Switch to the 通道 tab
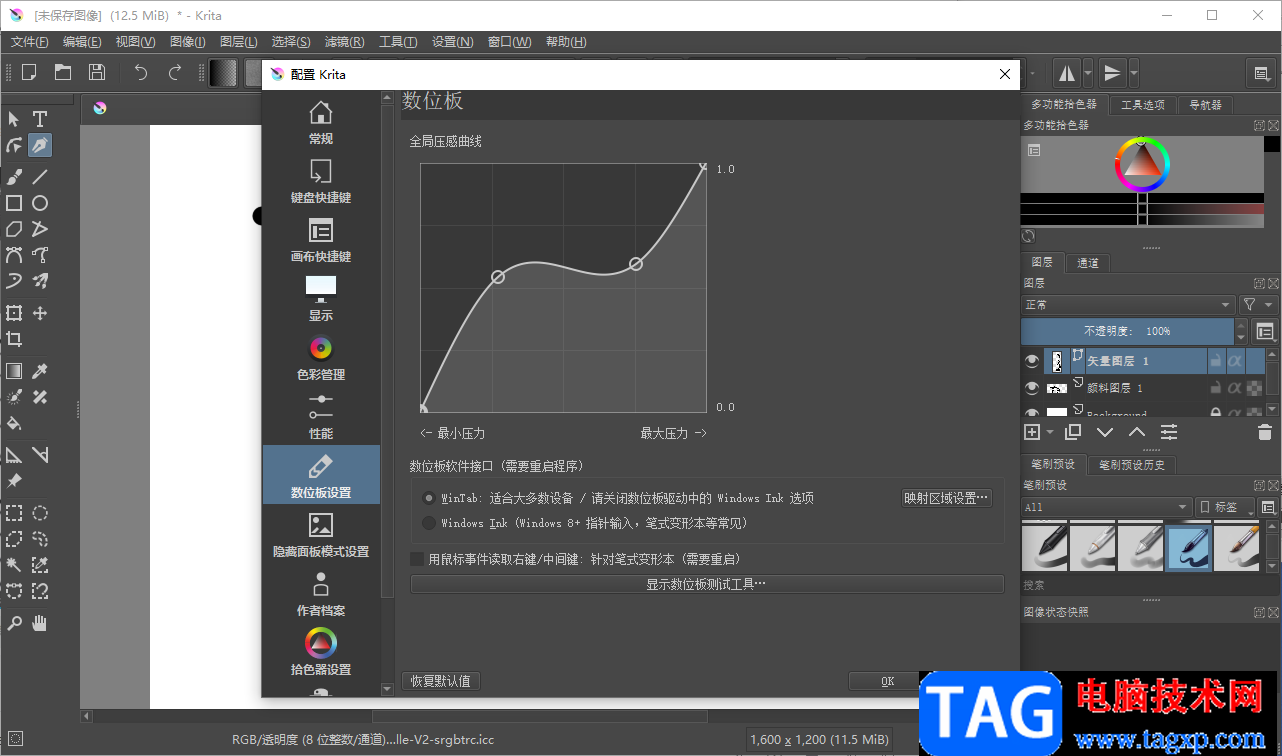 point(1088,263)
